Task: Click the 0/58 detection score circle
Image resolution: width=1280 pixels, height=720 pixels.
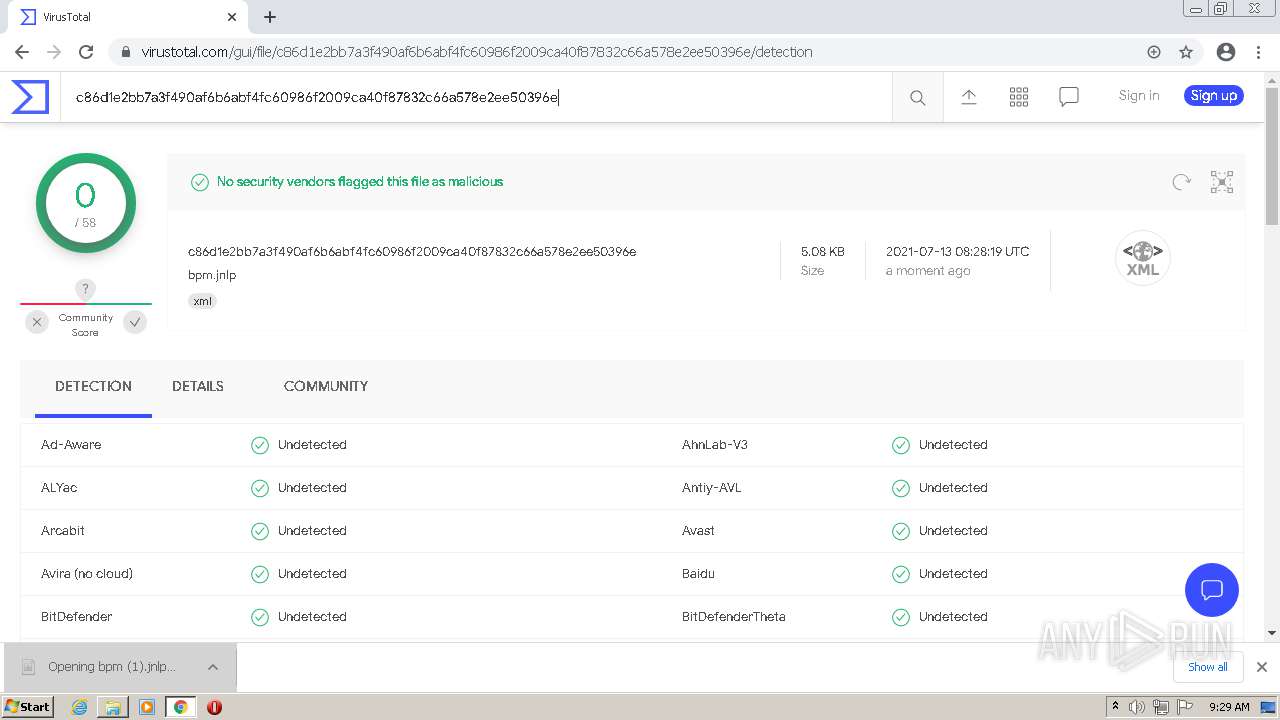Action: pyautogui.click(x=86, y=204)
